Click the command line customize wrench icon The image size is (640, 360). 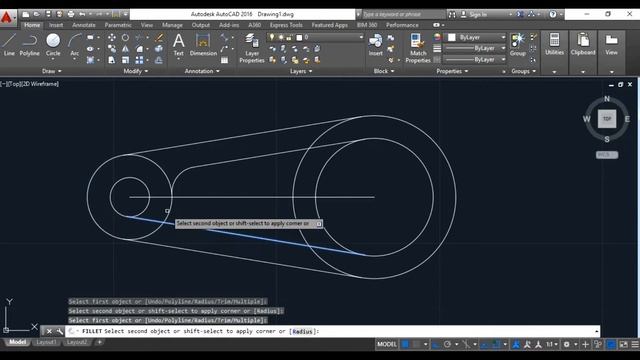click(x=60, y=331)
